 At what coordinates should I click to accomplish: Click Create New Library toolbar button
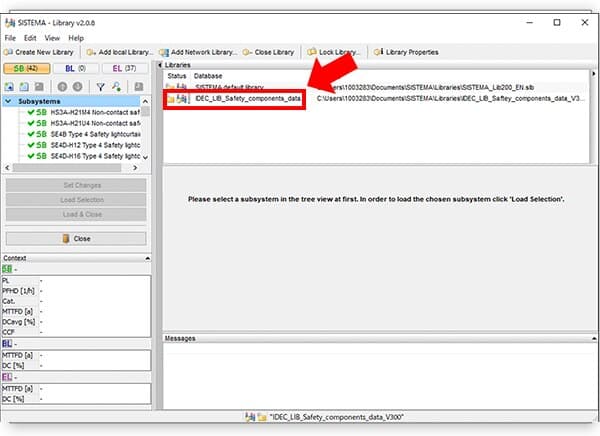coord(39,52)
